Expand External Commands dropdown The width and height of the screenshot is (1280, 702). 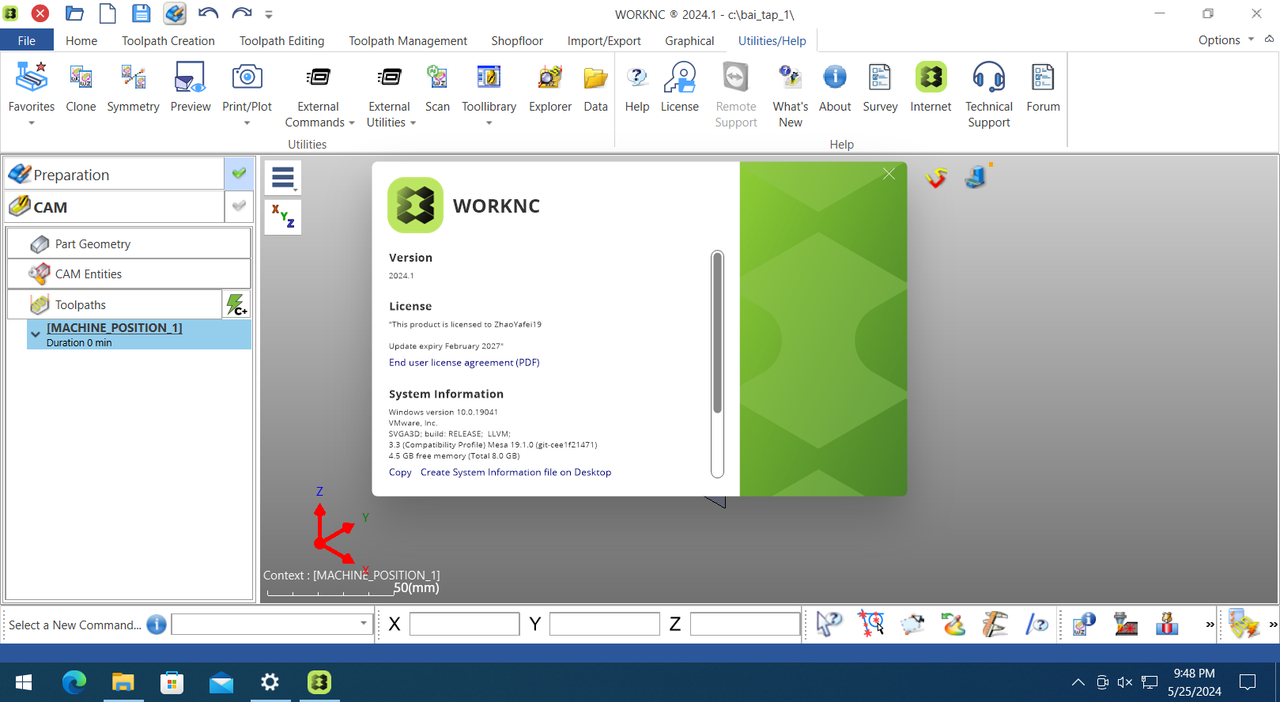(351, 123)
